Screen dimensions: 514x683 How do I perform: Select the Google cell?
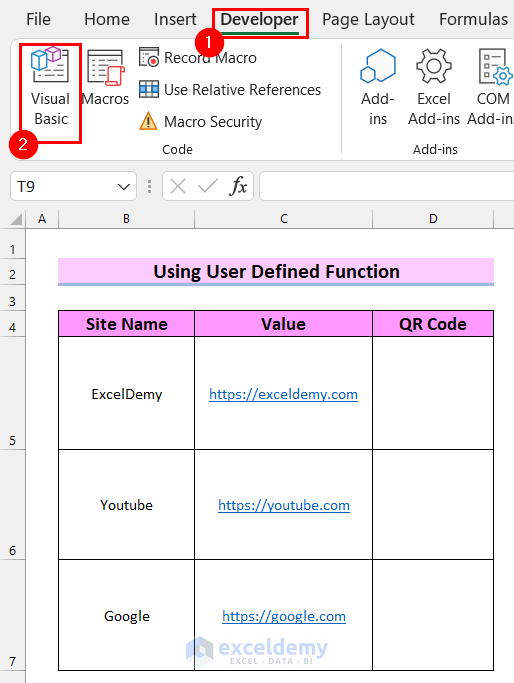(126, 615)
